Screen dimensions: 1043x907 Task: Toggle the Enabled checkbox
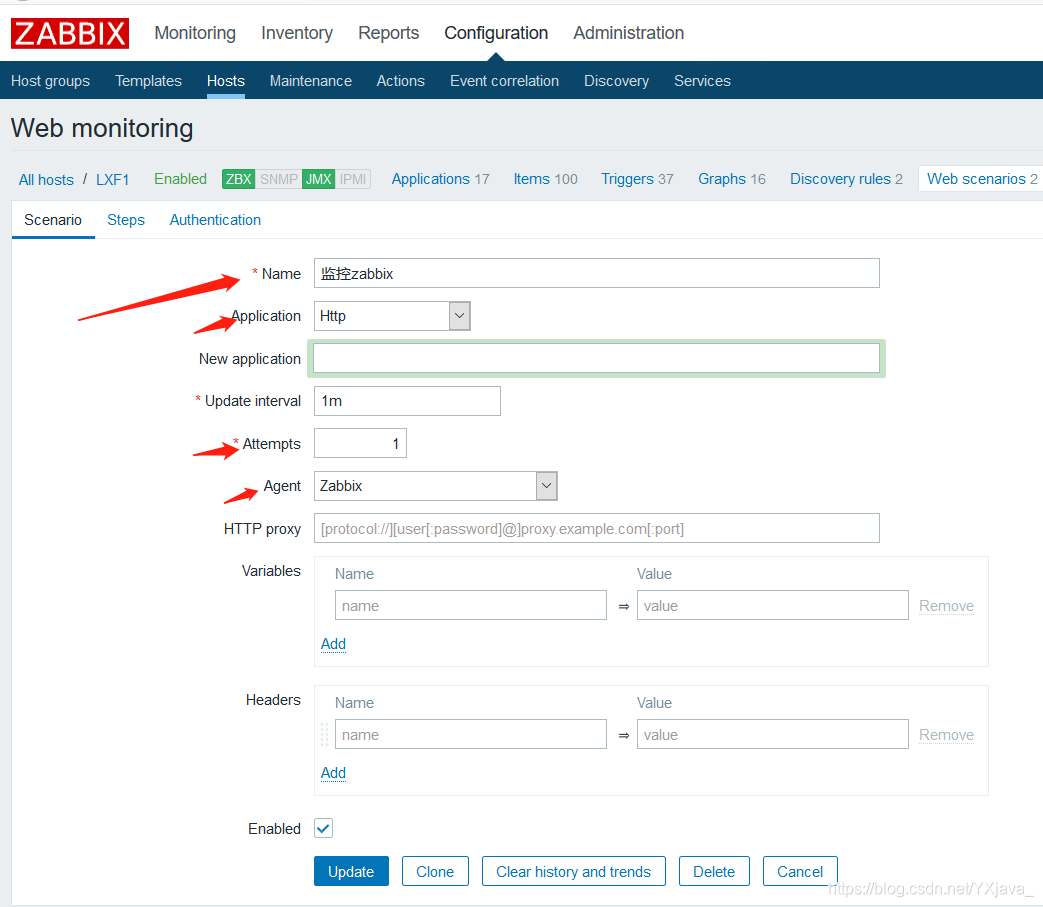[323, 829]
